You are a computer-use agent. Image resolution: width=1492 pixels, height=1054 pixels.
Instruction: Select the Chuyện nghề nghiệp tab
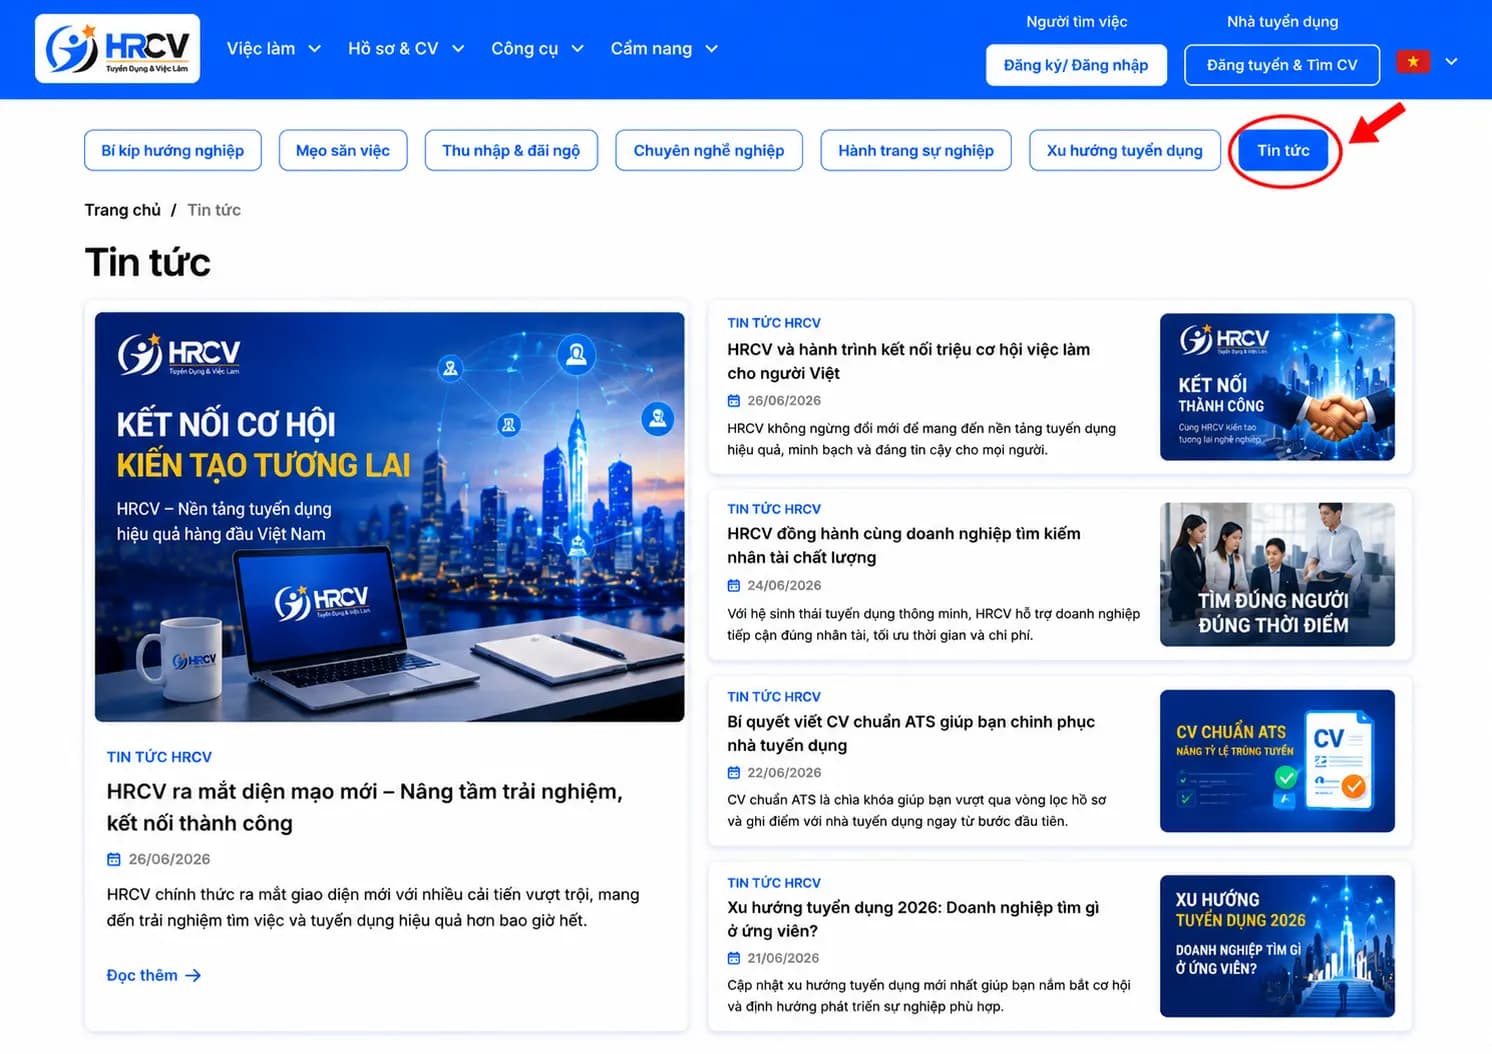click(709, 150)
